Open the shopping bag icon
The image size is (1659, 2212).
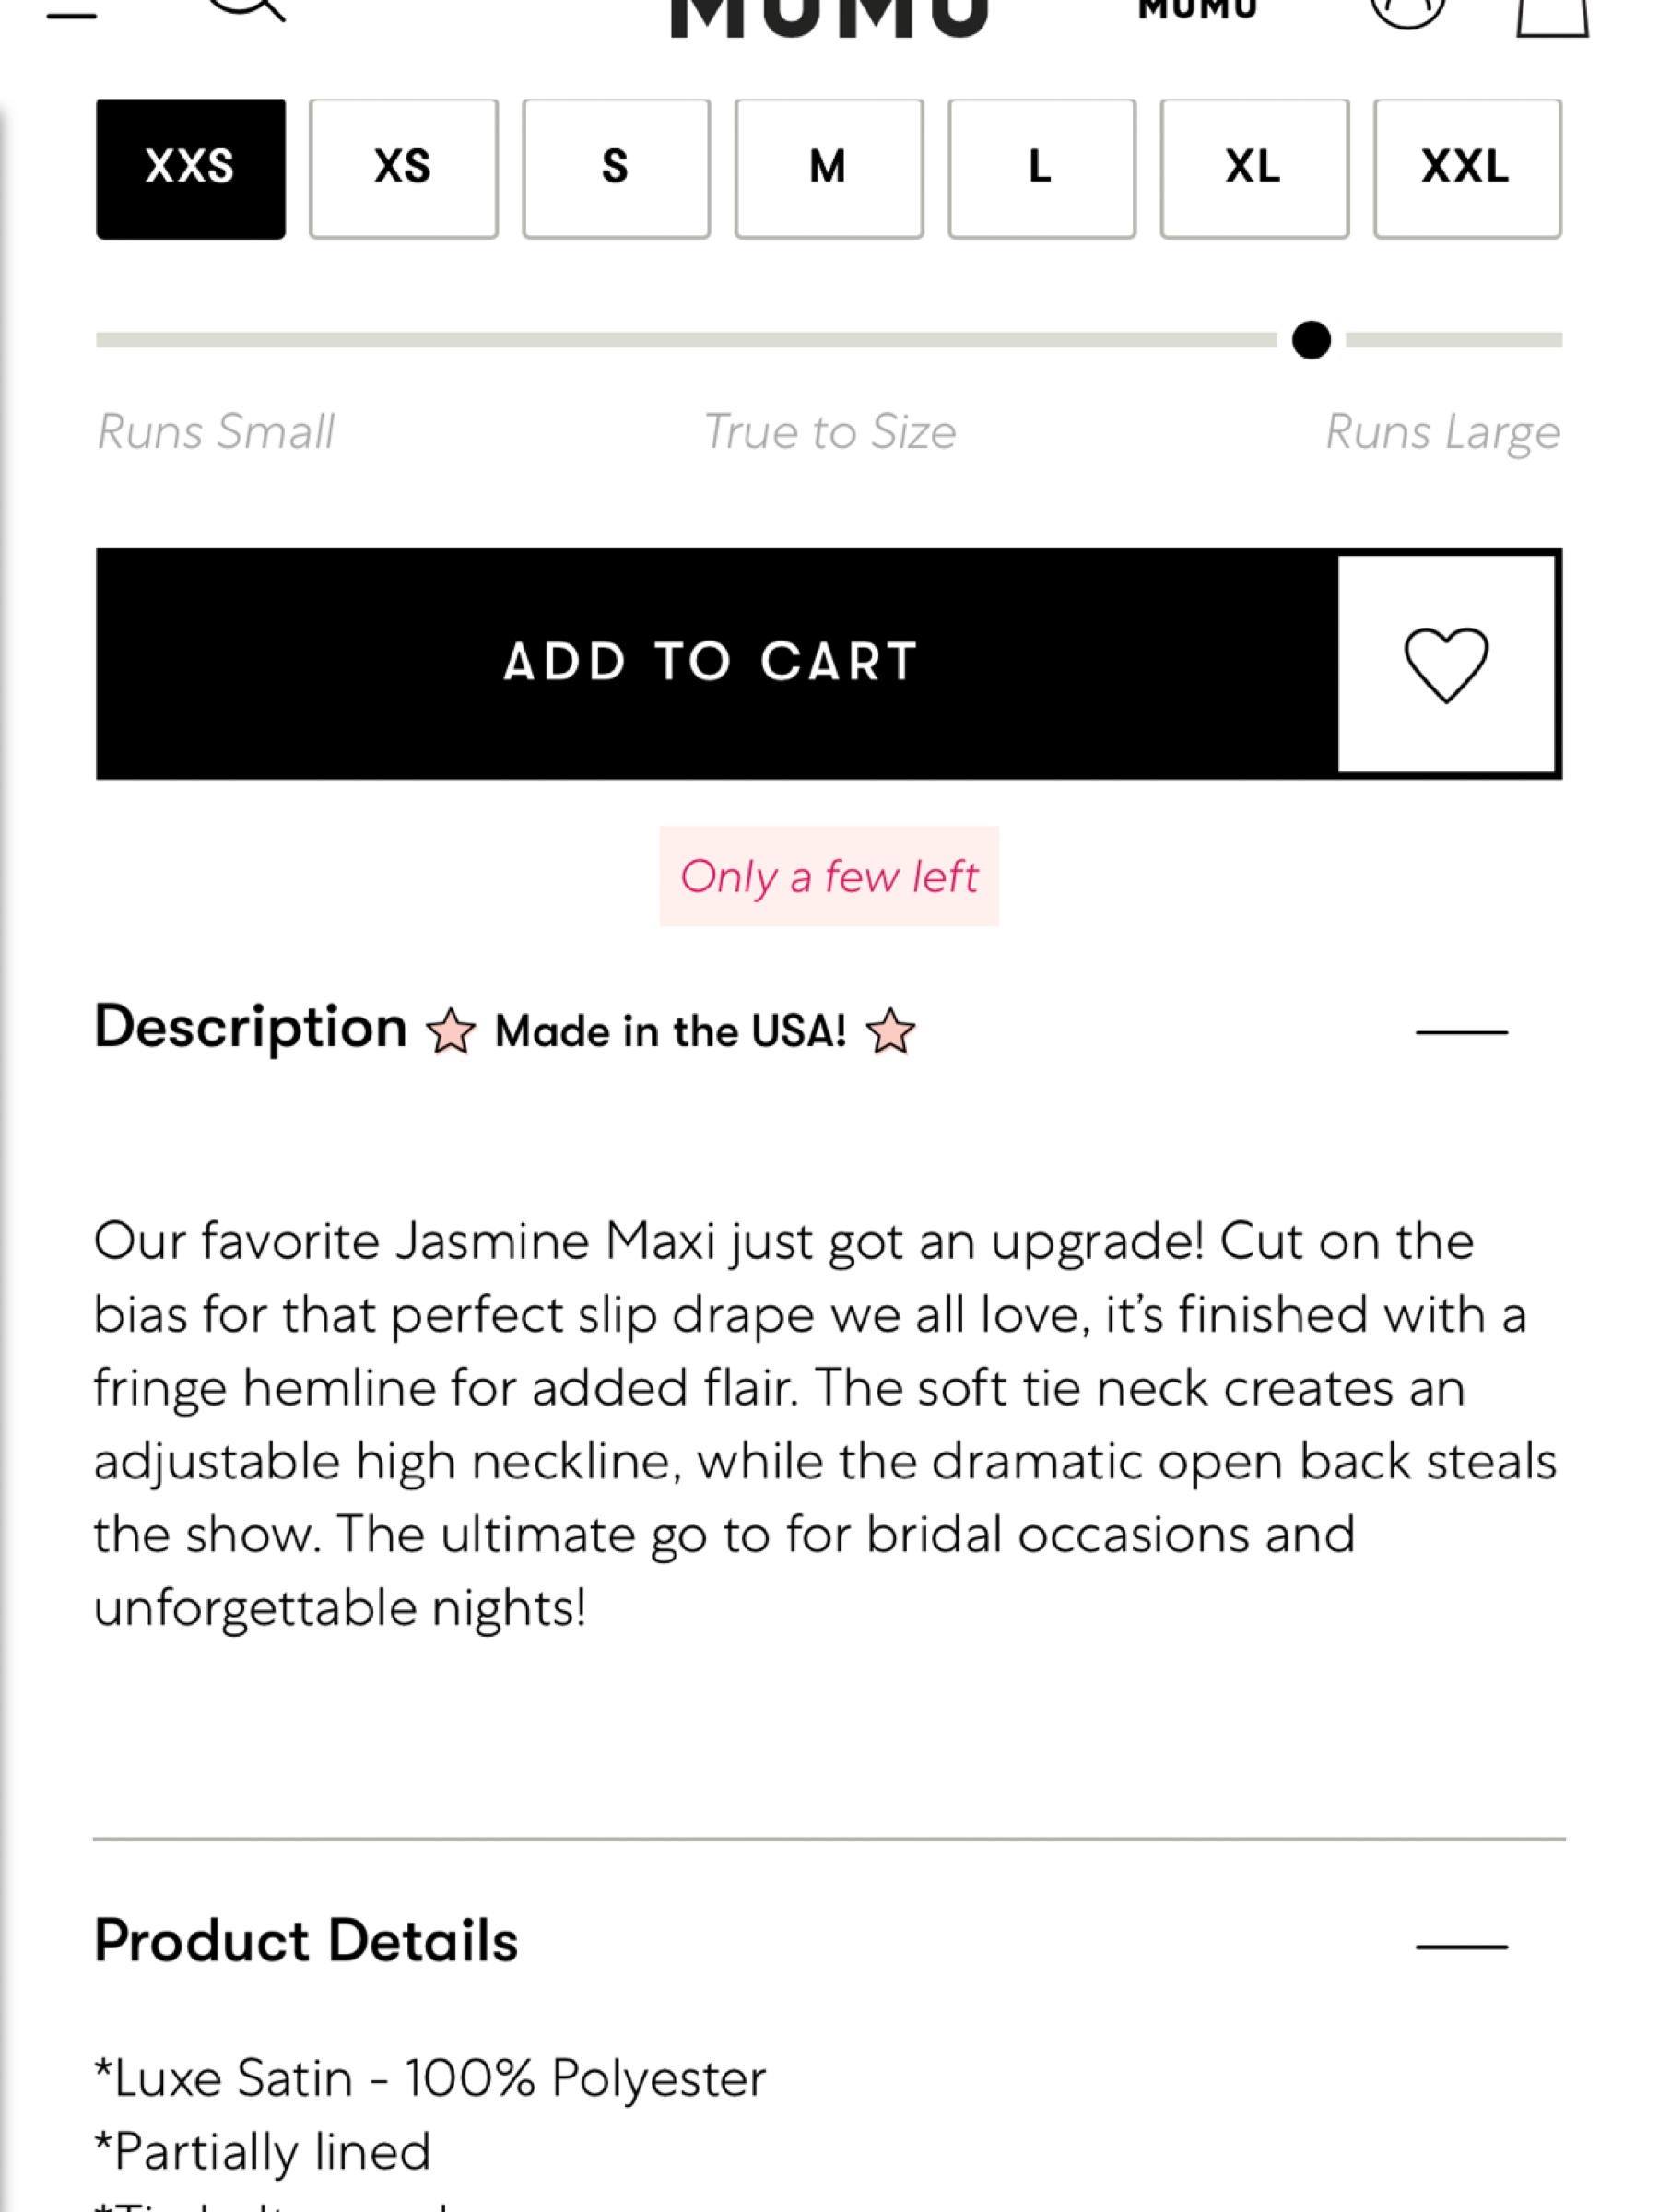click(x=1552, y=15)
